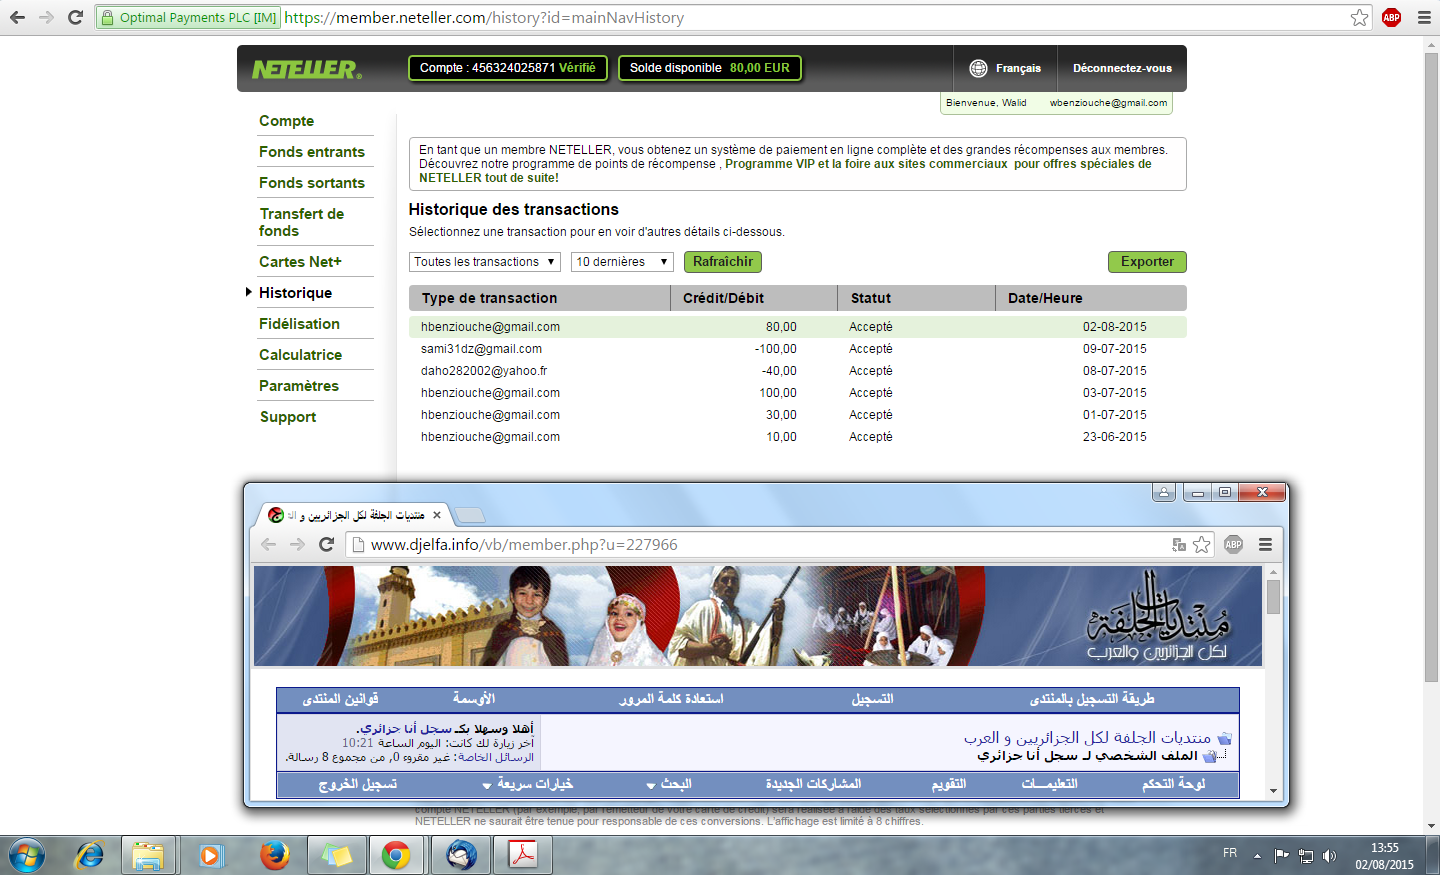Open the forum calendar link in navbar

tap(949, 784)
